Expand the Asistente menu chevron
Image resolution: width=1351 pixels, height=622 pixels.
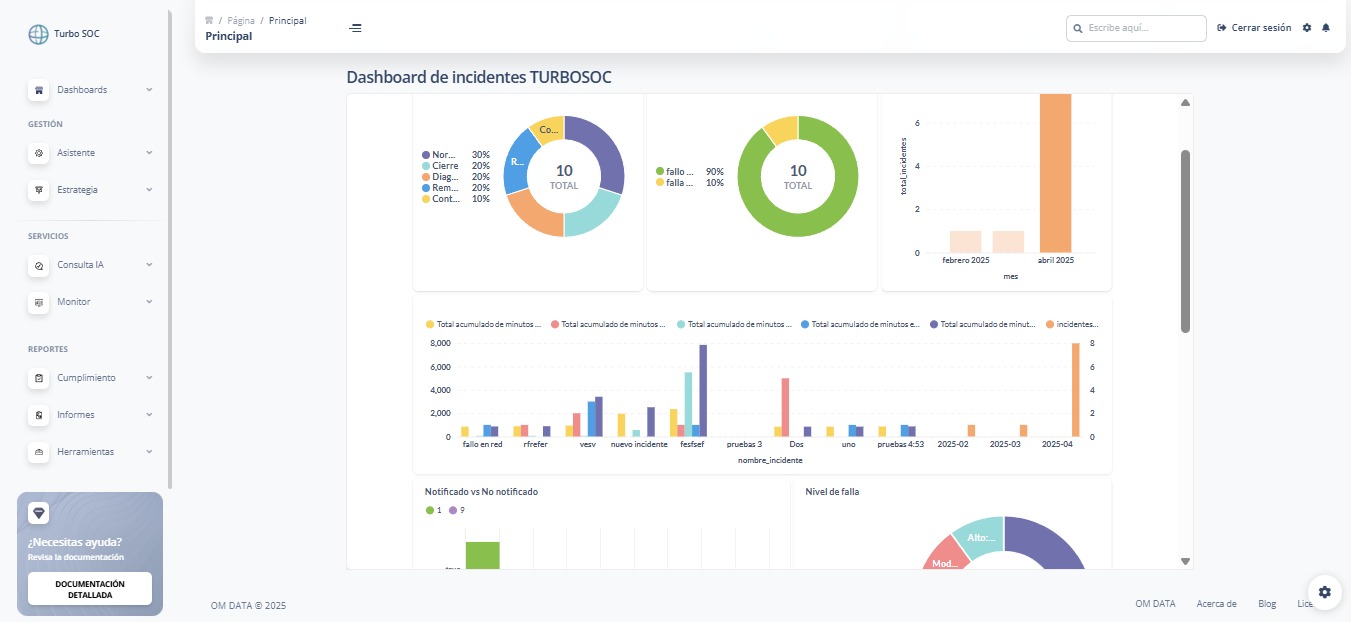coord(149,153)
